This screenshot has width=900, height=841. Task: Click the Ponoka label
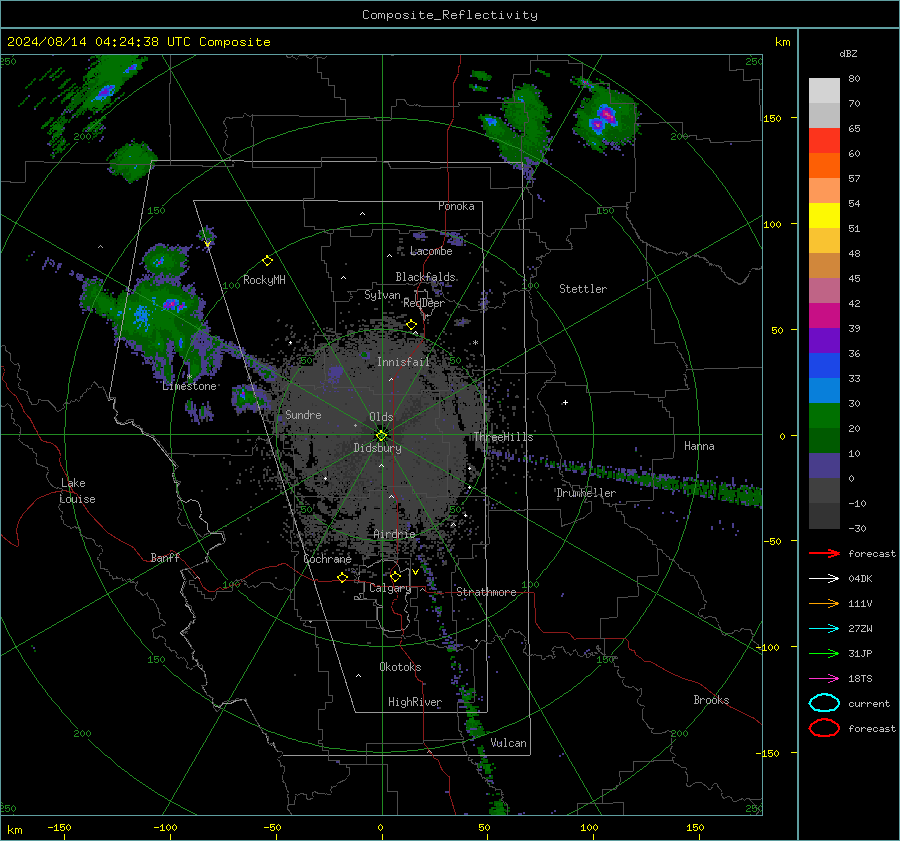456,206
